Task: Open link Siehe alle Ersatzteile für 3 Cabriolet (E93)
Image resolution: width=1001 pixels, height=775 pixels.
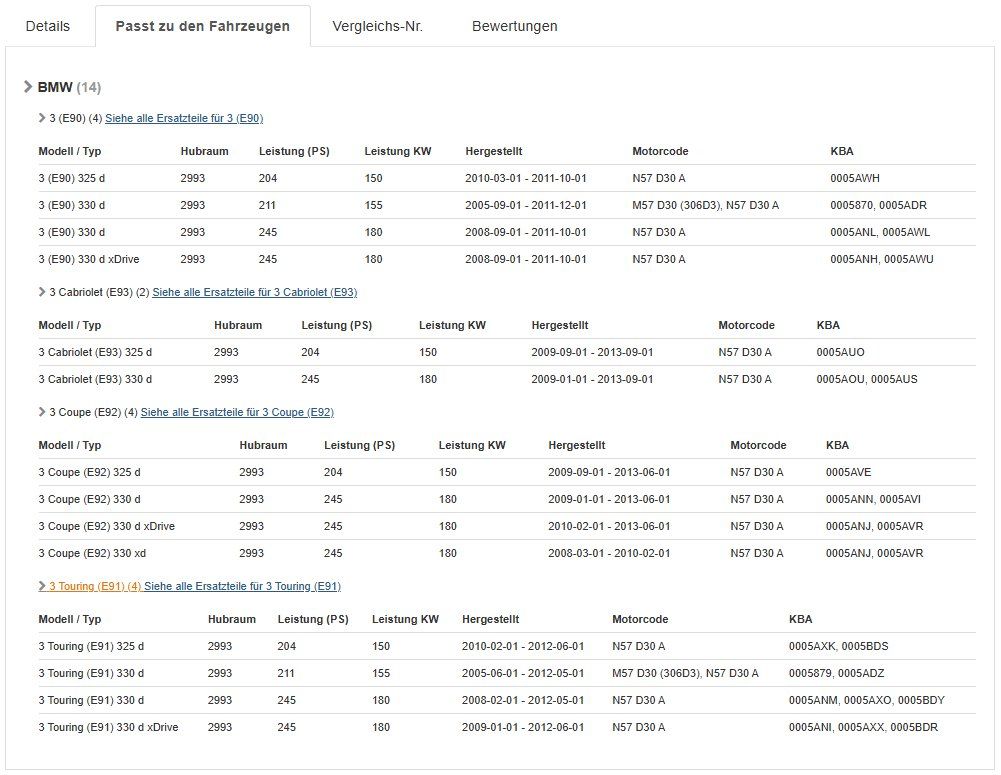Action: 255,292
